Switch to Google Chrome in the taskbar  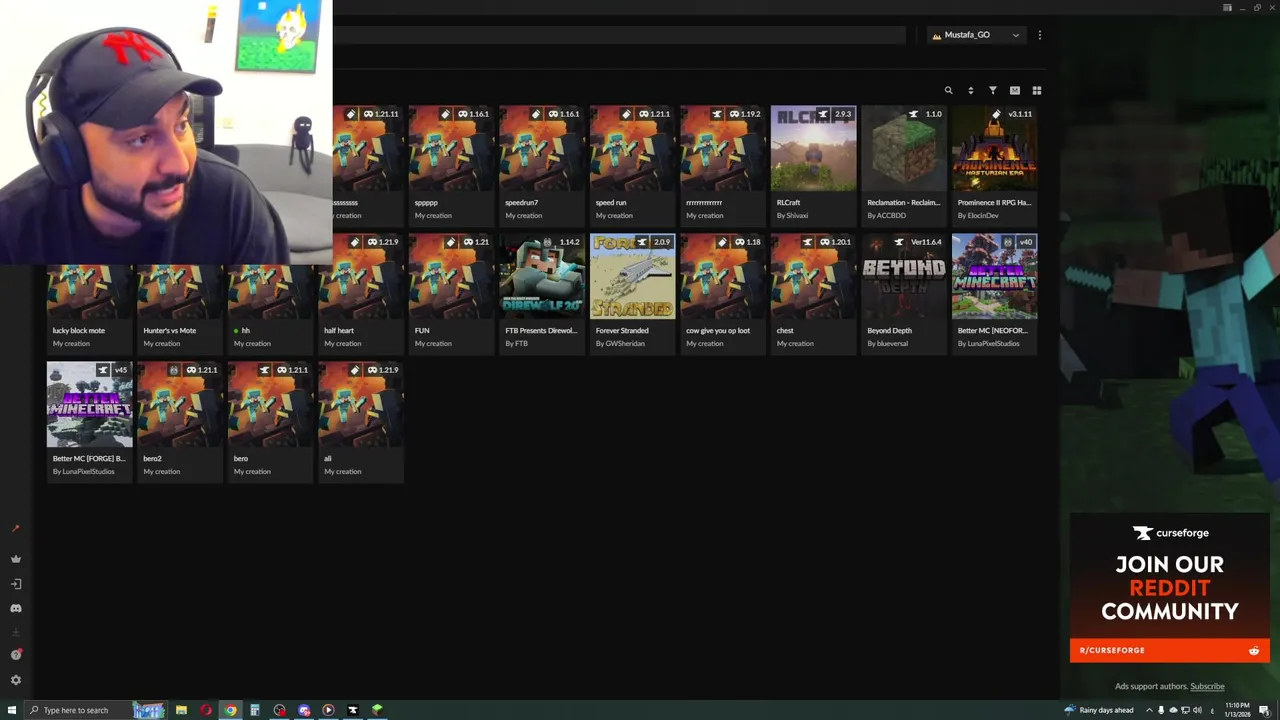(230, 710)
